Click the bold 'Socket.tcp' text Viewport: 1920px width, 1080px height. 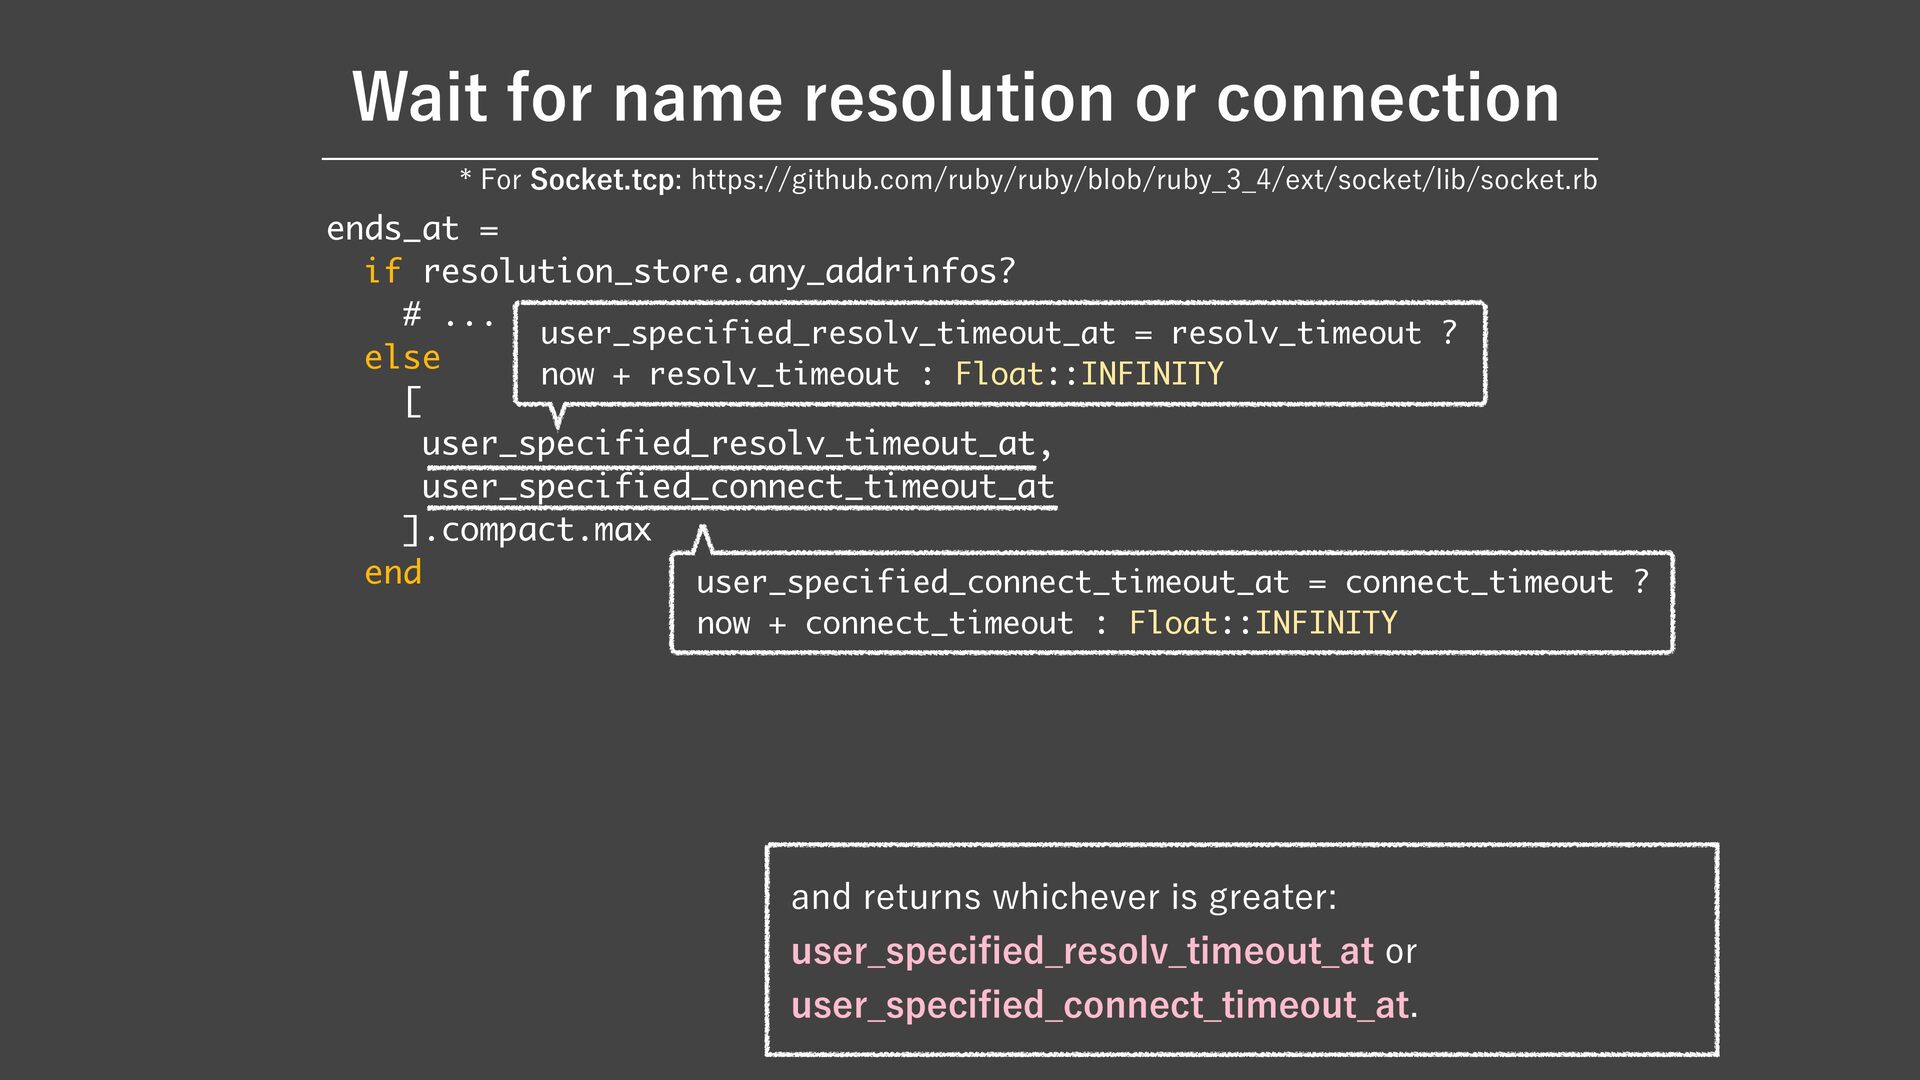pyautogui.click(x=604, y=180)
